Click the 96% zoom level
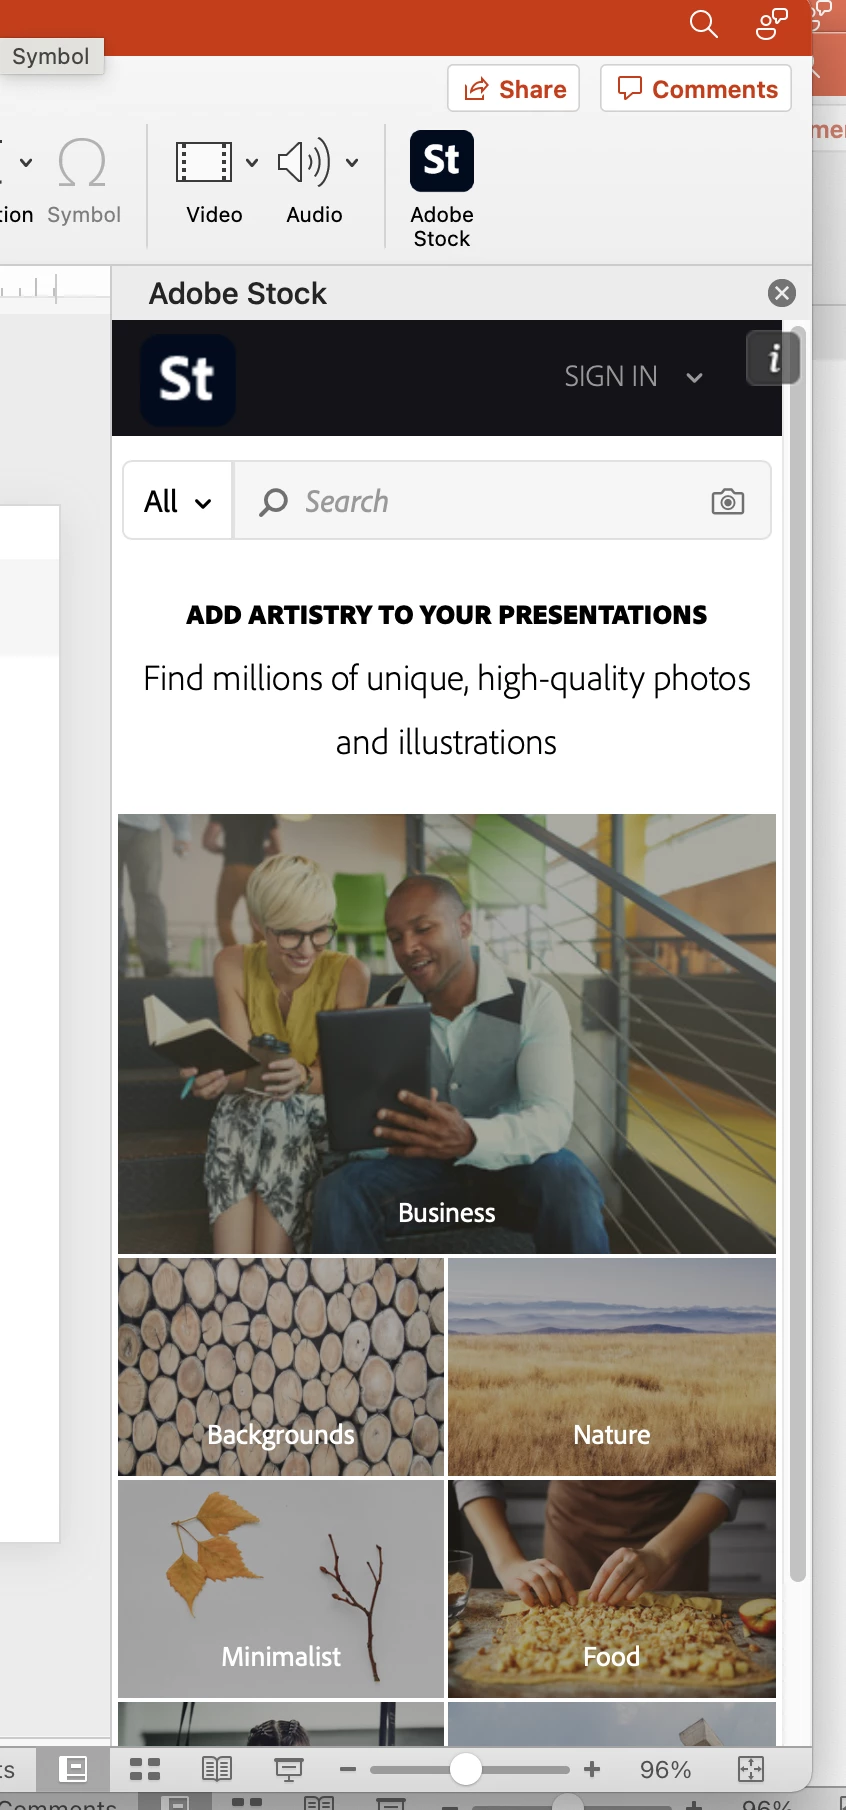The image size is (846, 1810). [x=666, y=1770]
